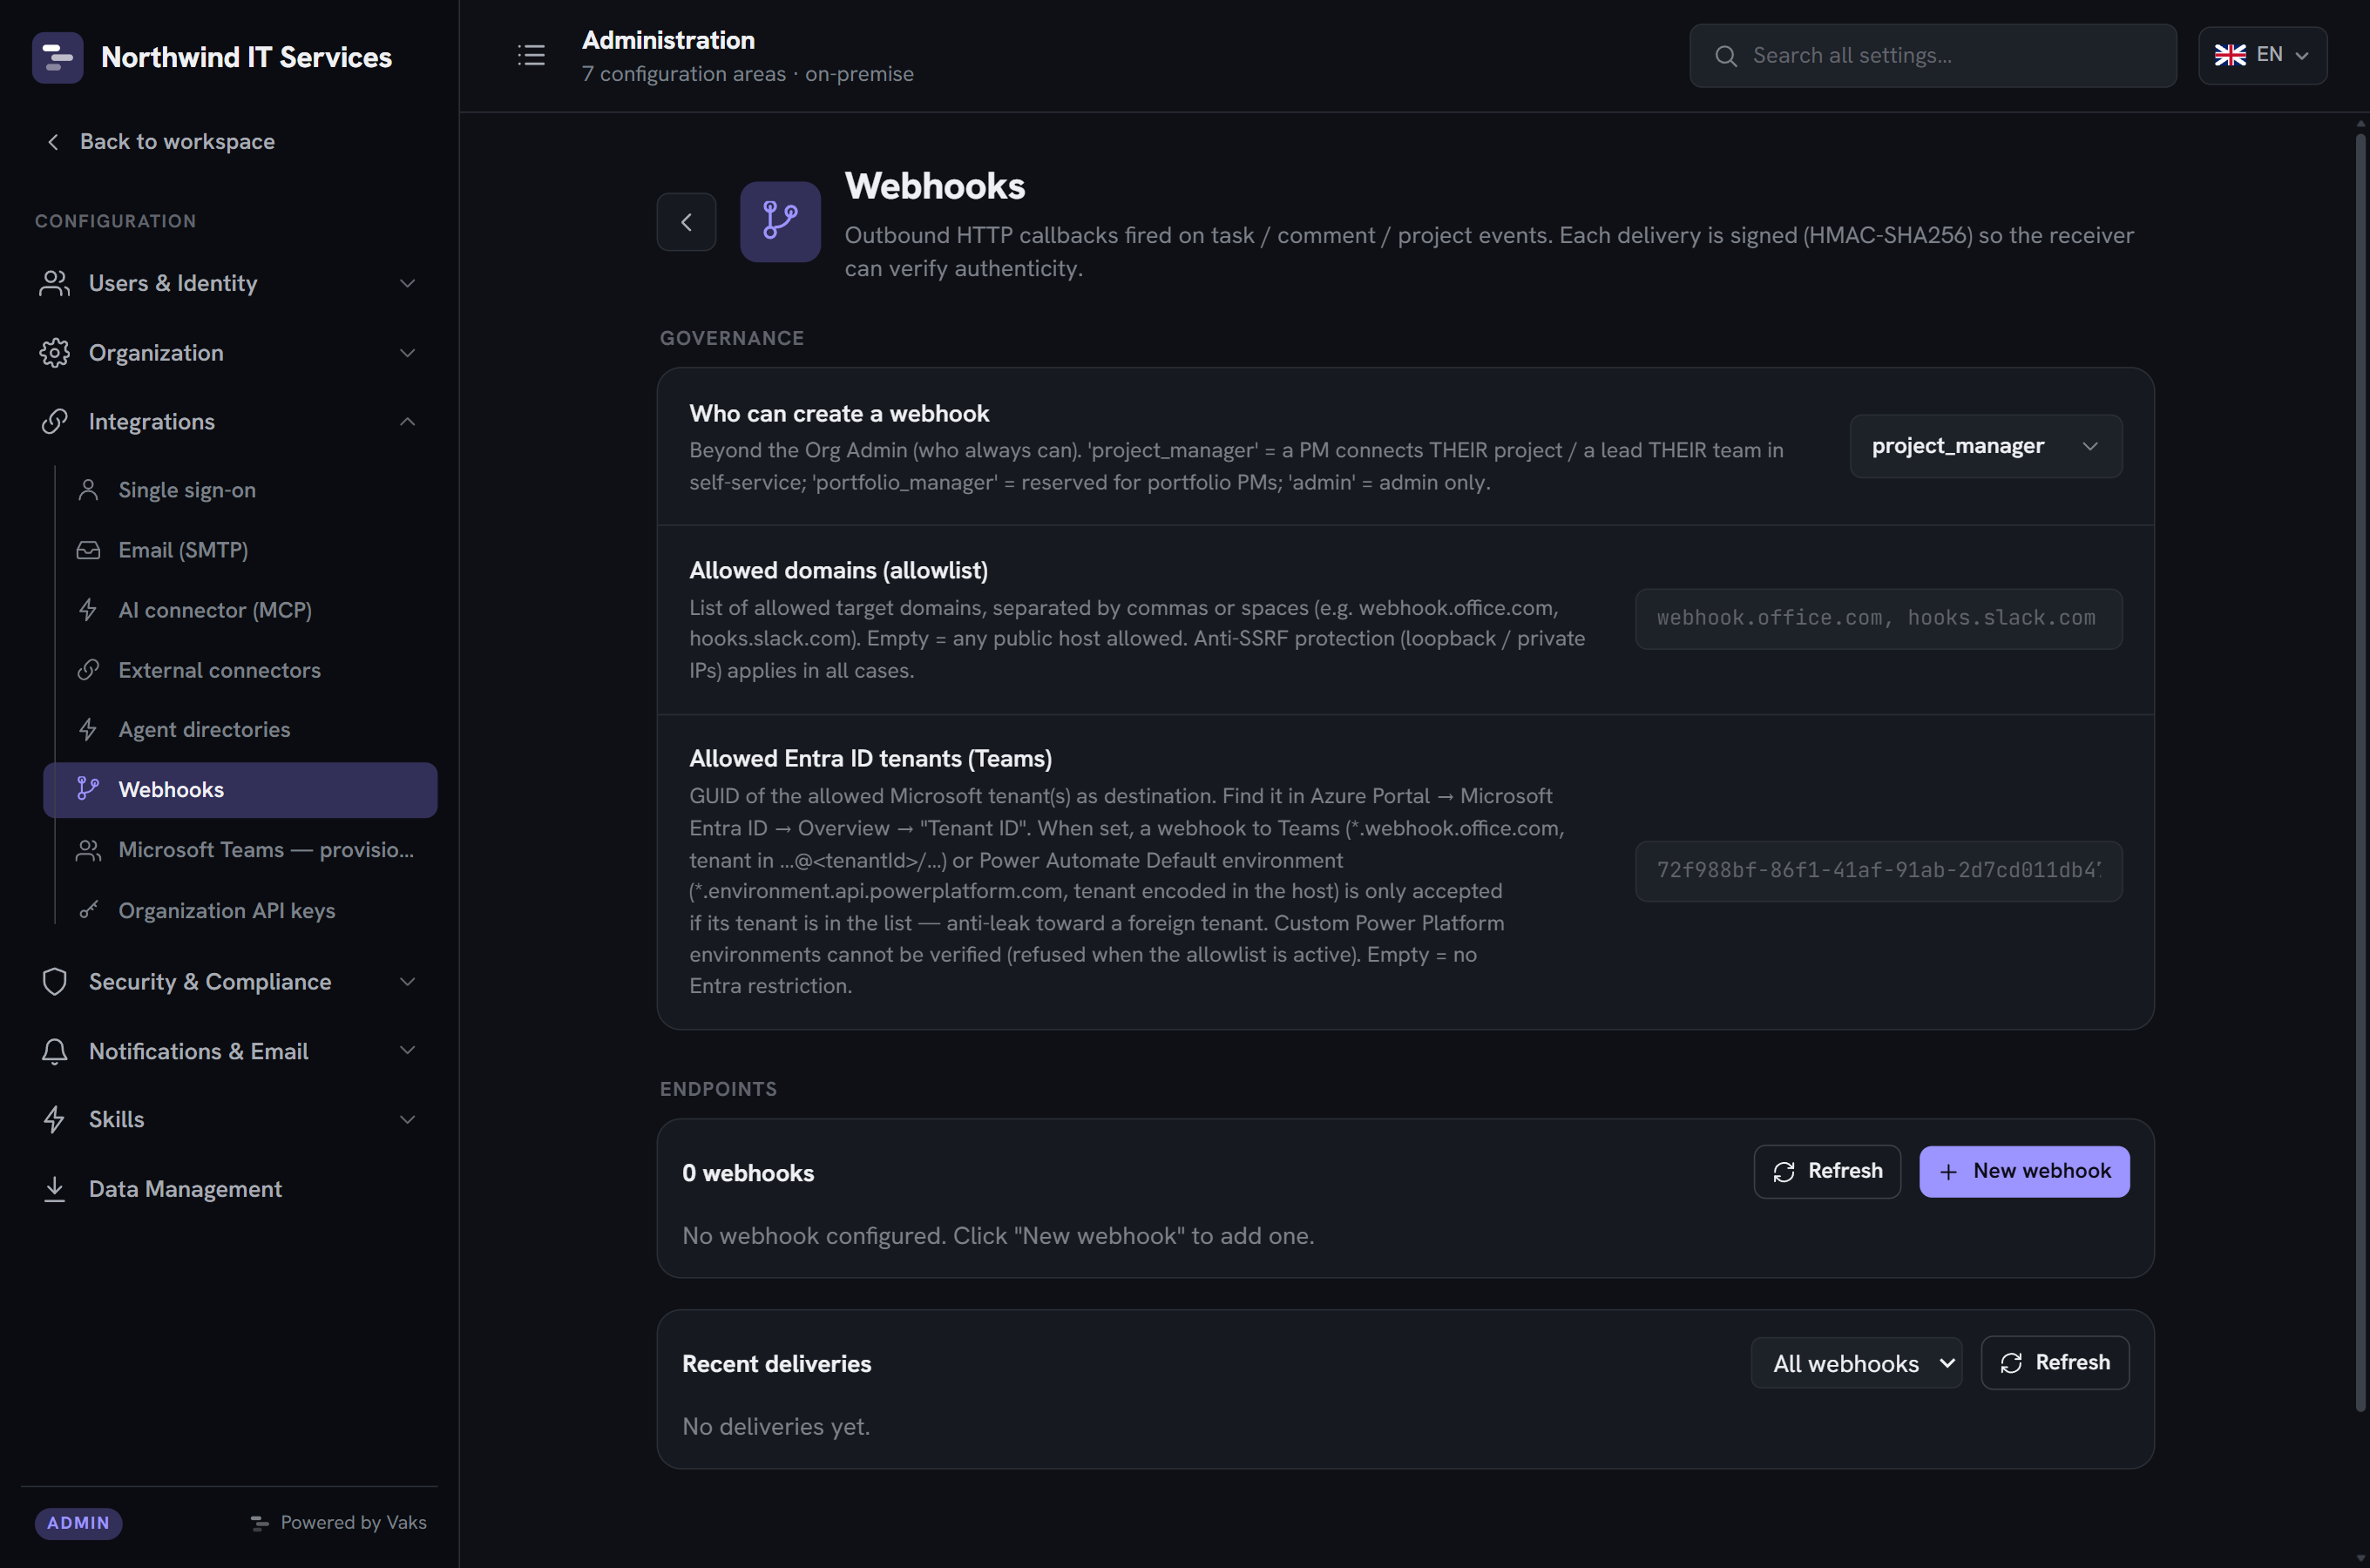The image size is (2370, 1568).
Task: Click the Webhooks branch icon in sidebar
Action: 88,790
